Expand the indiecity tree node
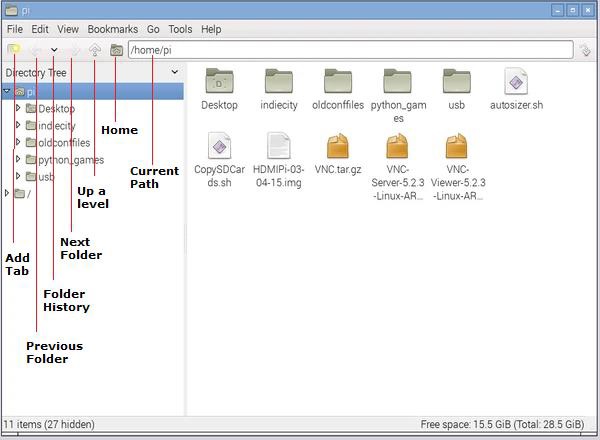Image resolution: width=600 pixels, height=440 pixels. 18,125
